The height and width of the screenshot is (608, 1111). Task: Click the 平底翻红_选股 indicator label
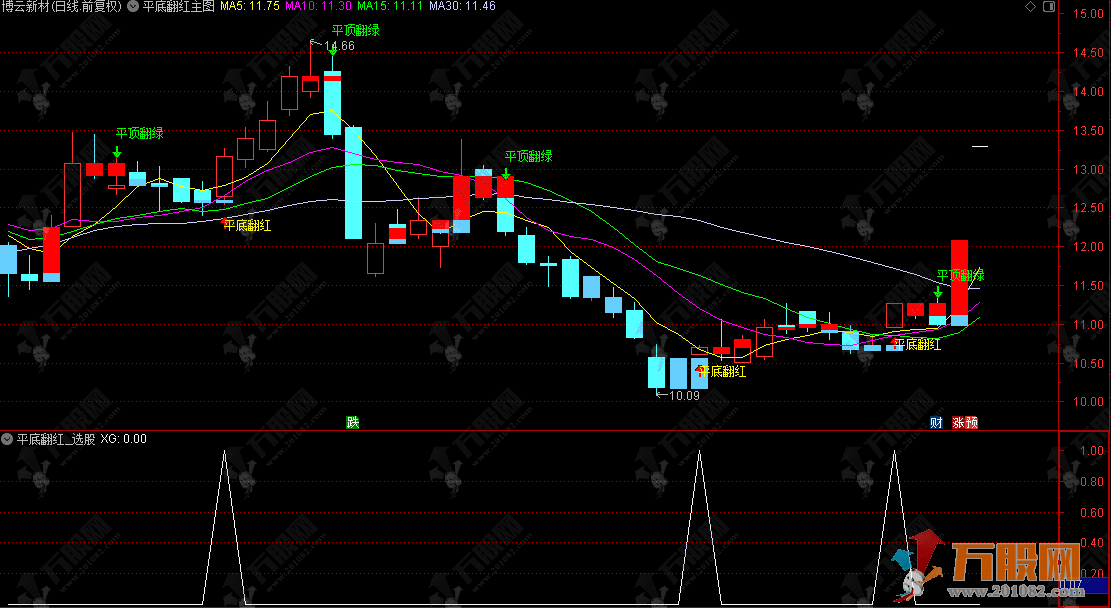click(x=56, y=439)
